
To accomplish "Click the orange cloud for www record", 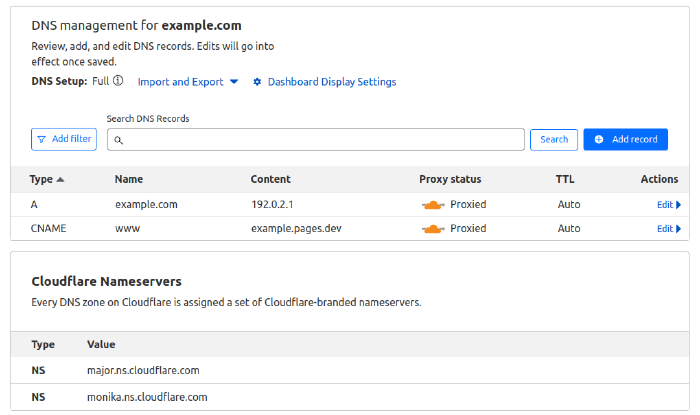I will tap(432, 228).
